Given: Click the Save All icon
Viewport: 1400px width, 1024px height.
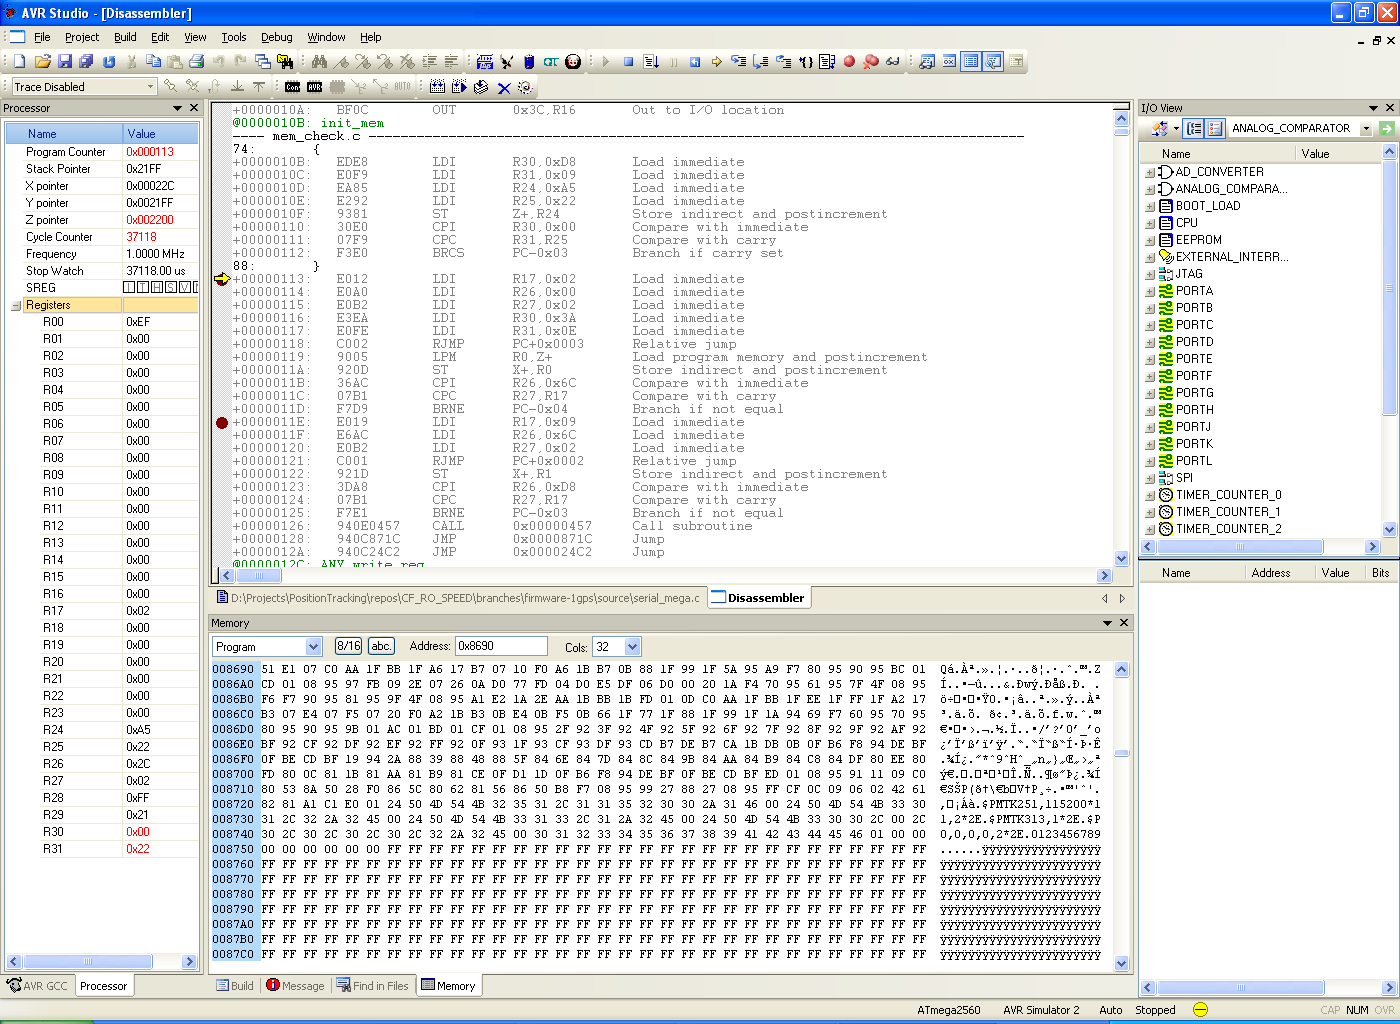Looking at the screenshot, I should pyautogui.click(x=86, y=62).
